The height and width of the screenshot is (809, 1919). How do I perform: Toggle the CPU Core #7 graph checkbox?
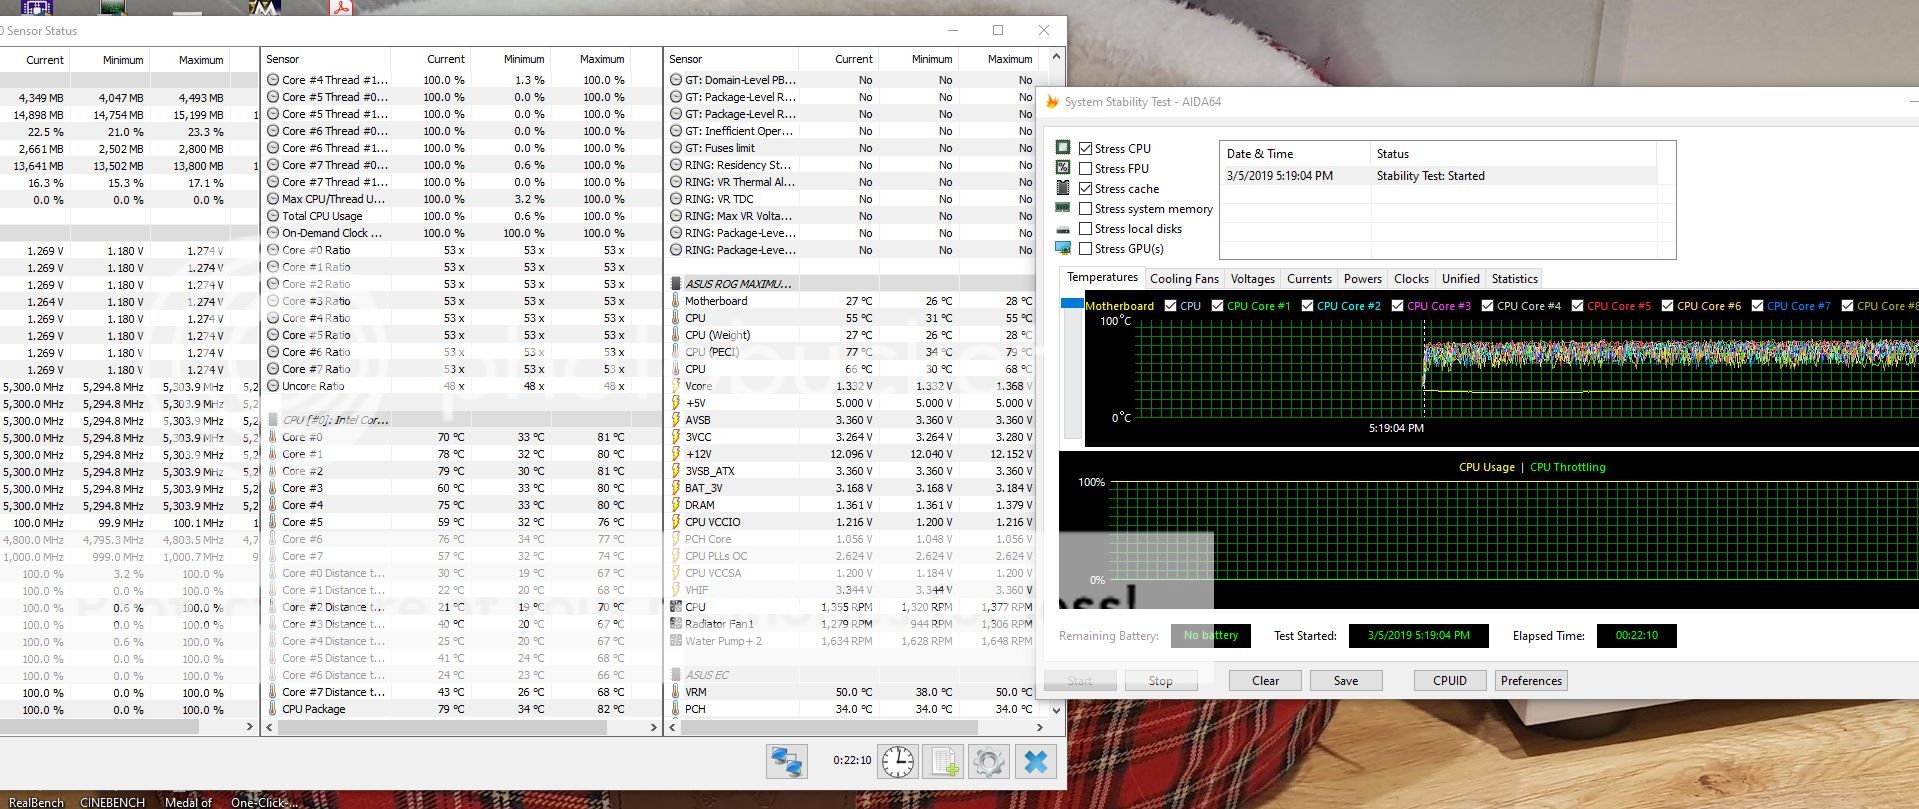click(1757, 306)
